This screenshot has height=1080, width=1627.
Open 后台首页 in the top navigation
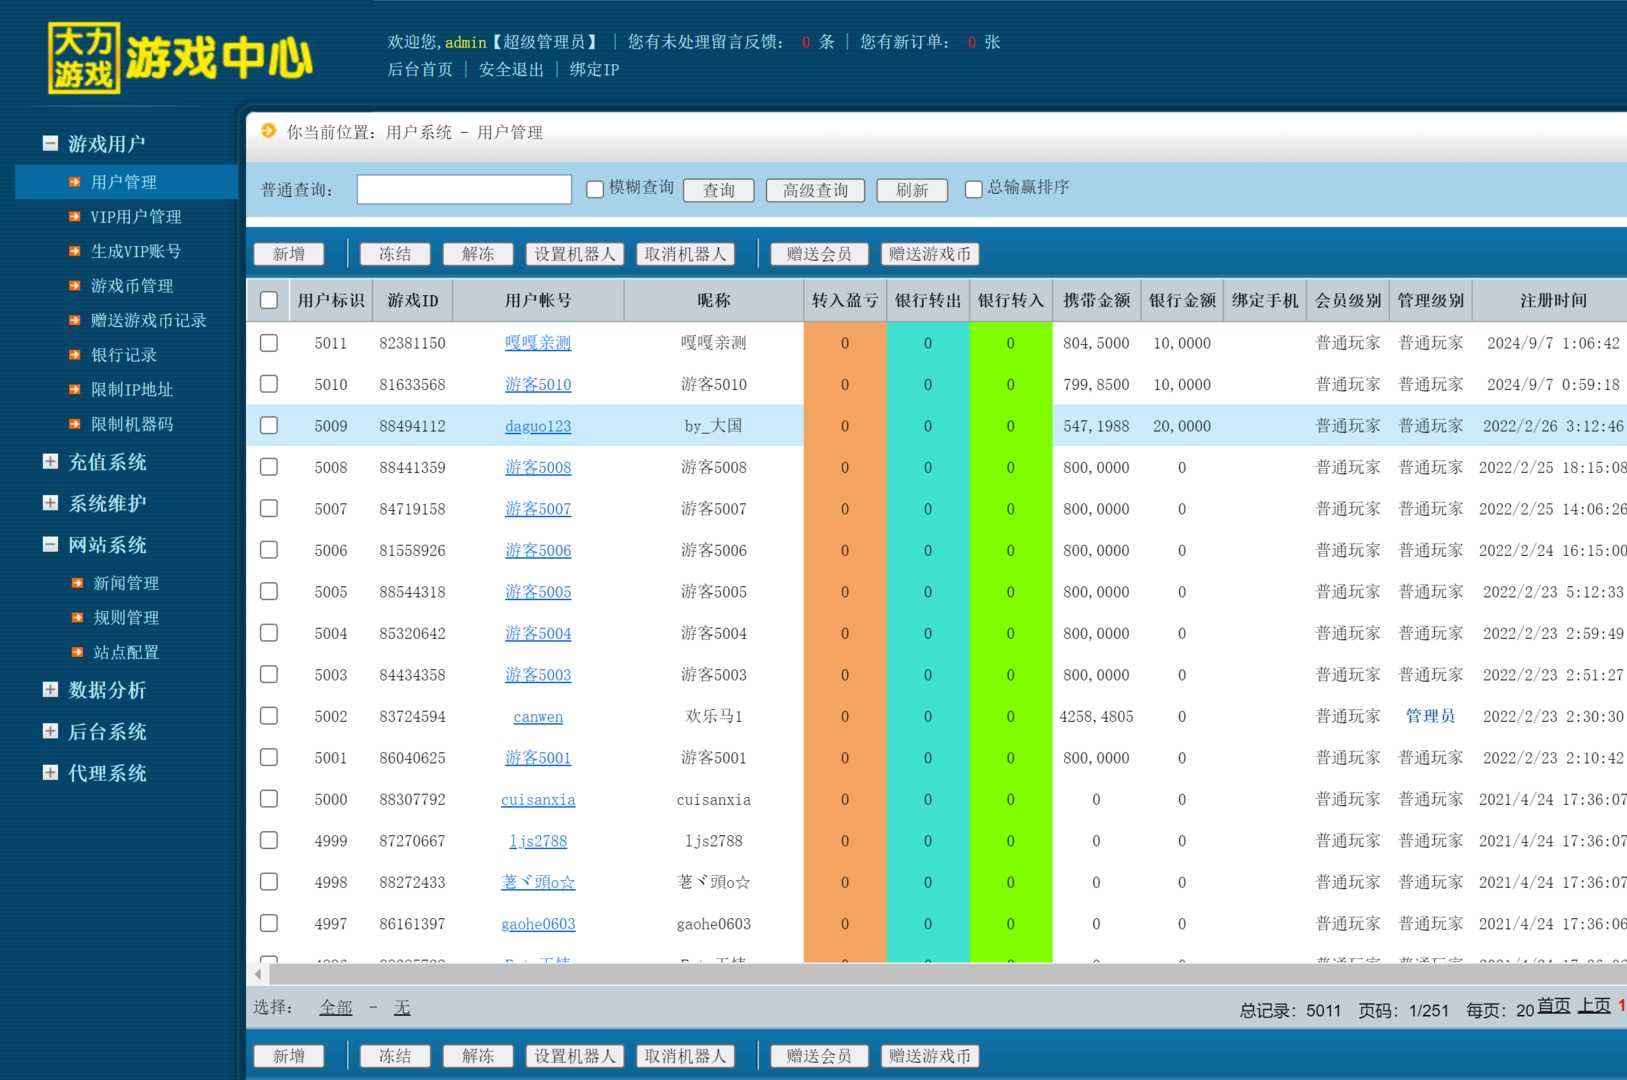click(x=420, y=69)
